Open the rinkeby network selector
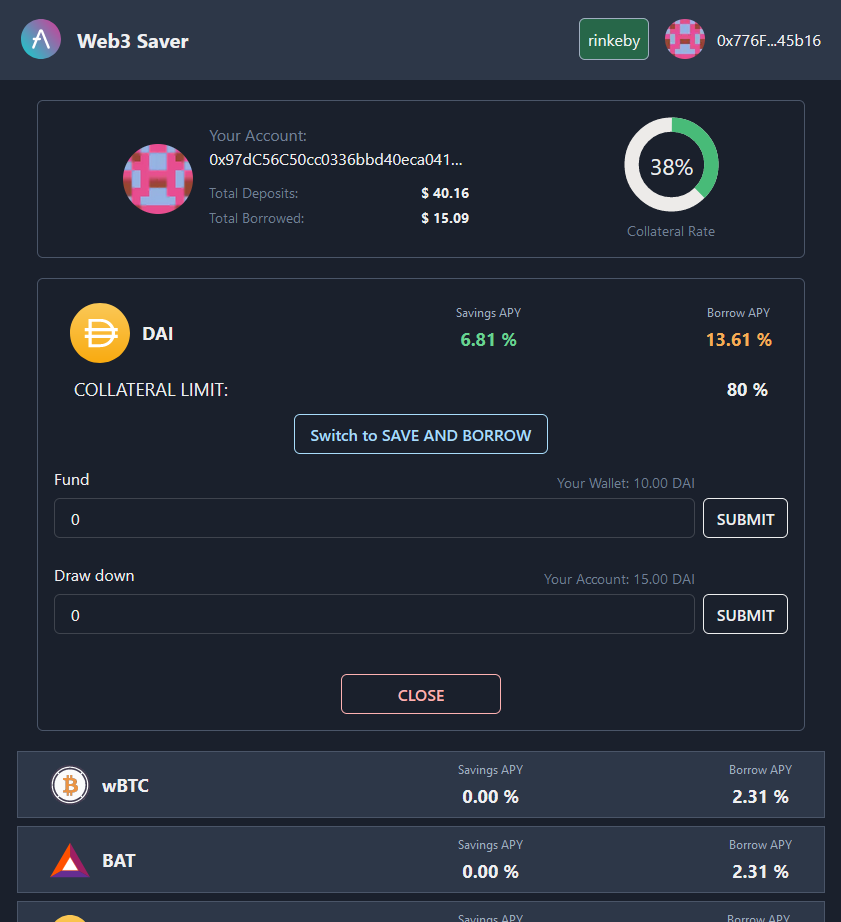 click(x=614, y=40)
